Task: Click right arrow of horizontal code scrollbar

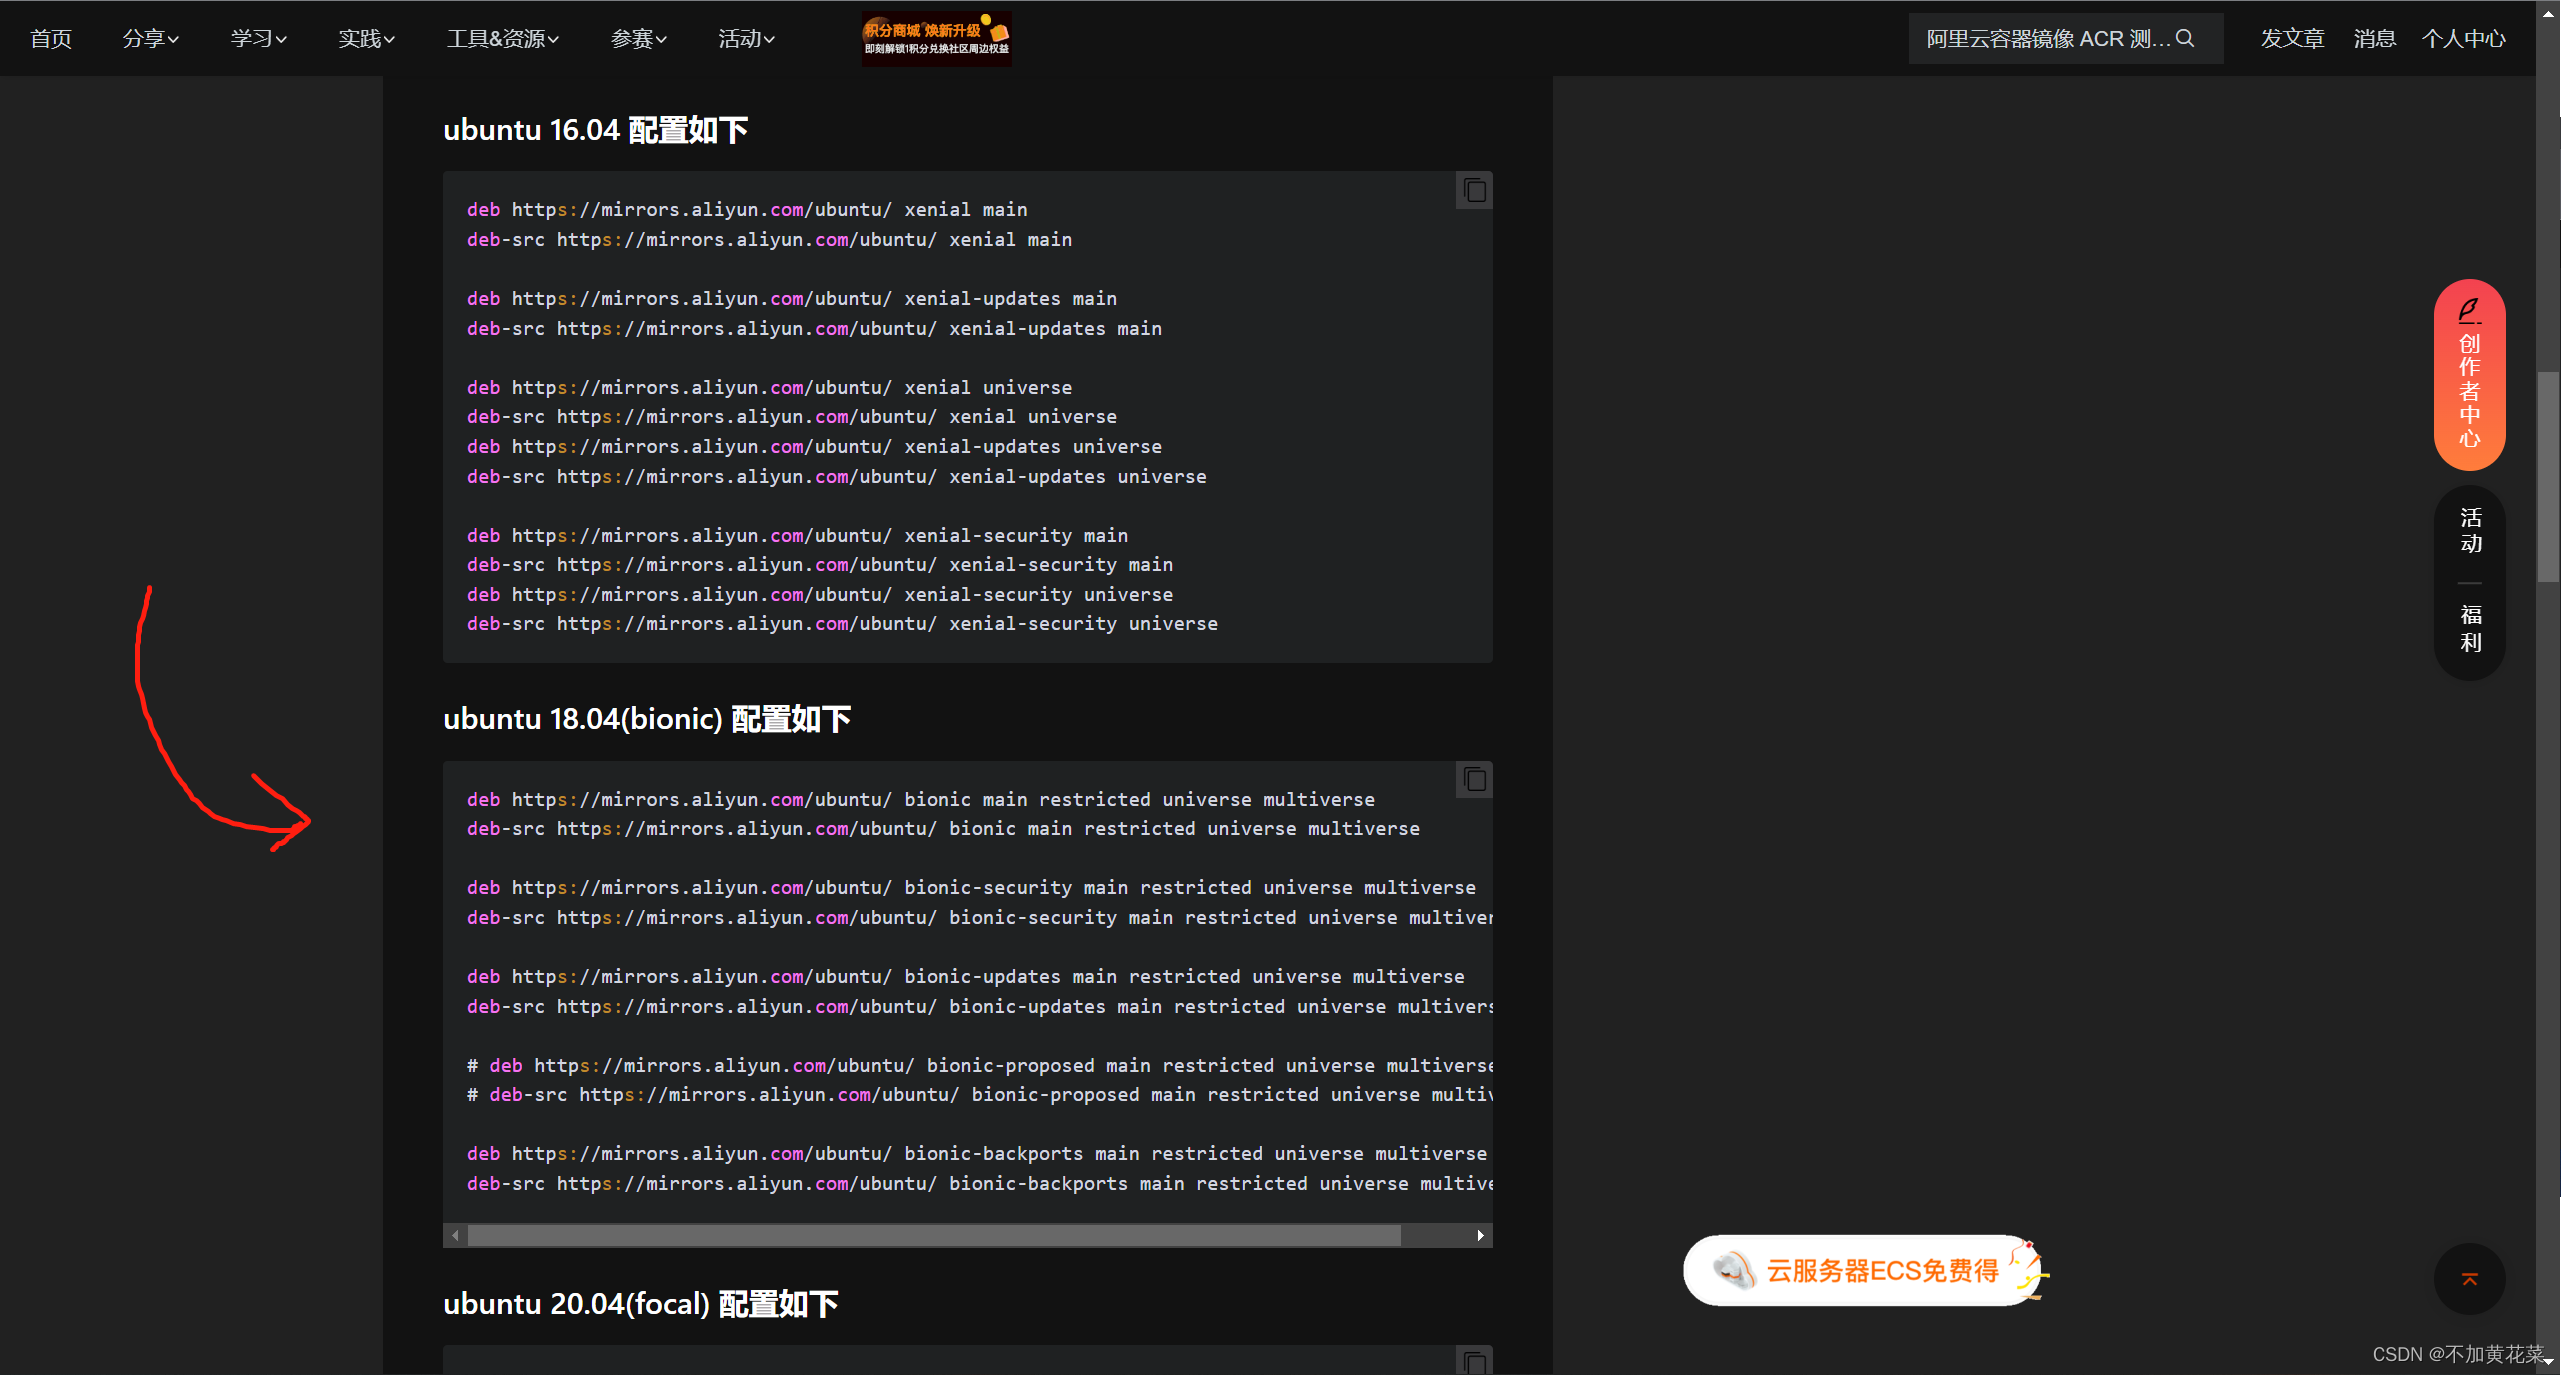Action: click(1480, 1236)
